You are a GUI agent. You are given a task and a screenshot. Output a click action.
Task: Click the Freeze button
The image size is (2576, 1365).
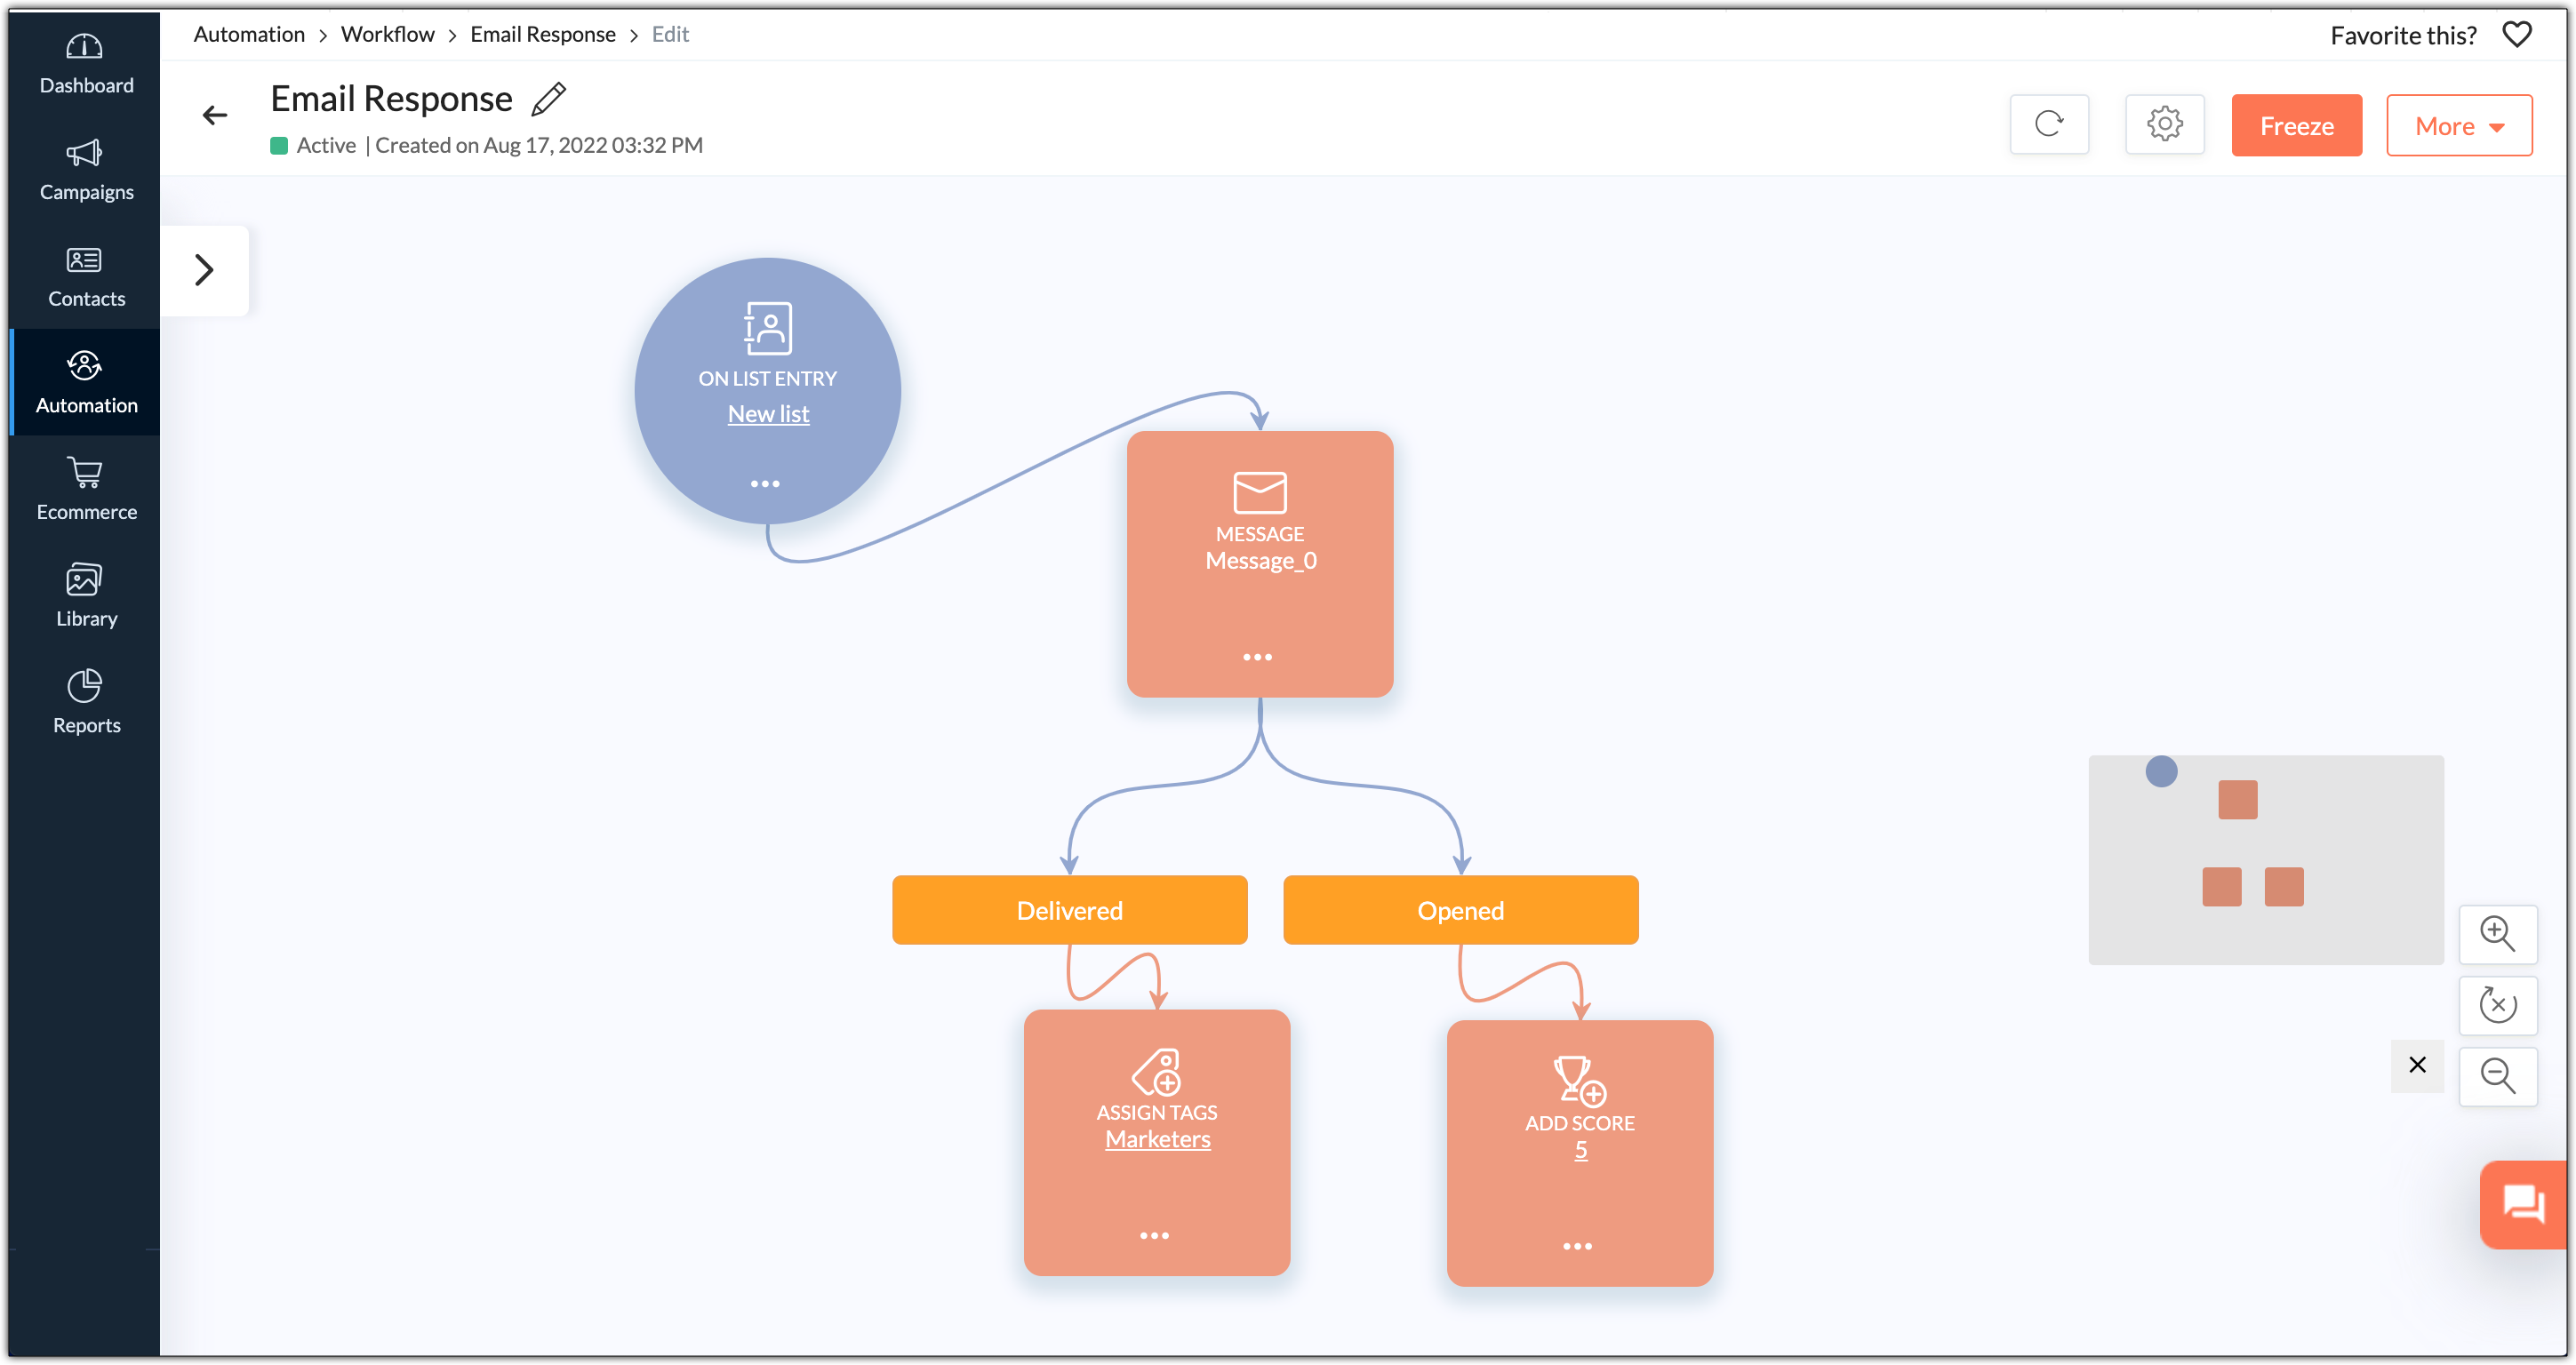pyautogui.click(x=2296, y=126)
